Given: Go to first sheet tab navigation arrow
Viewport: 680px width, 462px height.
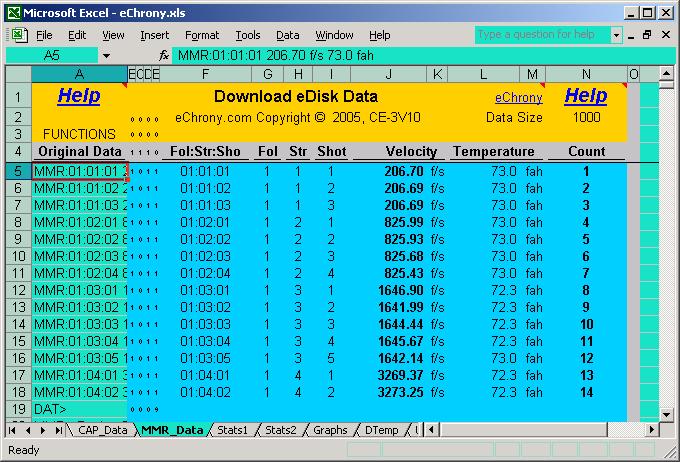Looking at the screenshot, I should [x=14, y=430].
